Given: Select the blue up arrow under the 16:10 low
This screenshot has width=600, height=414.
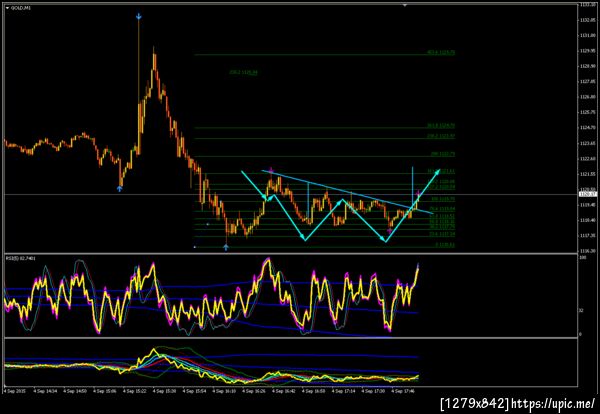Looking at the screenshot, I should [226, 248].
